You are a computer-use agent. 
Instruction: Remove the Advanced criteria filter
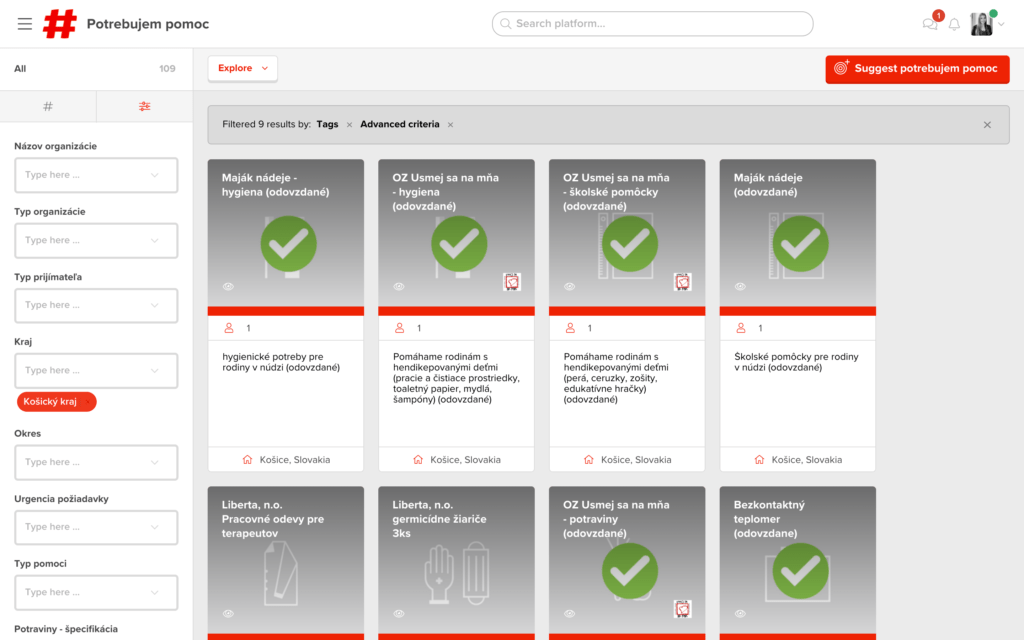click(x=450, y=125)
